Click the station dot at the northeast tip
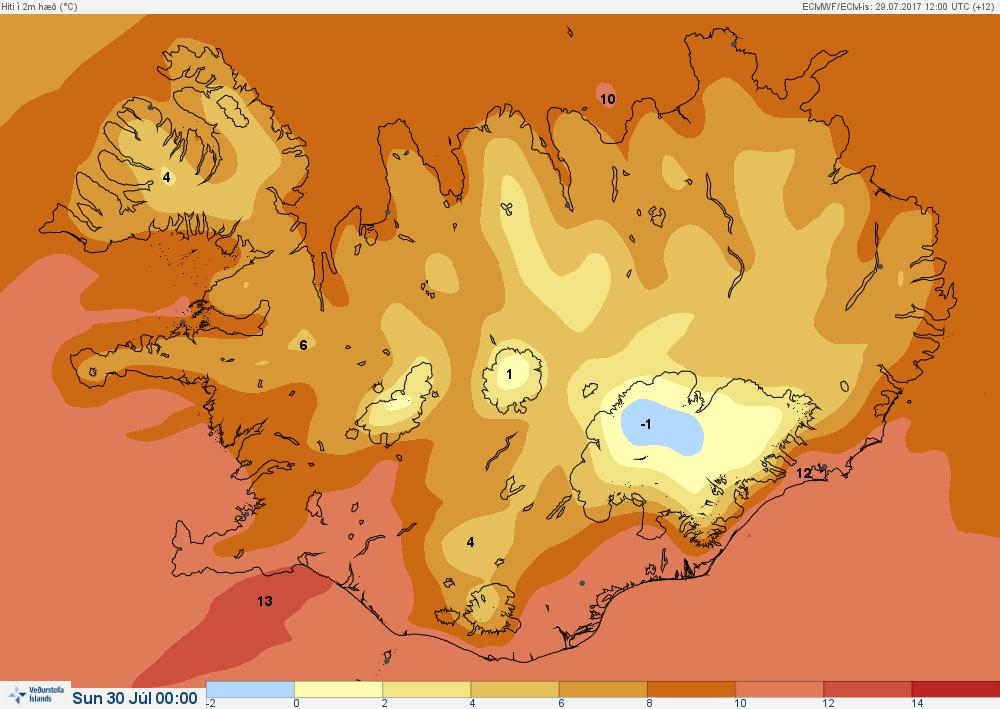The height and width of the screenshot is (709, 1000). point(733,44)
